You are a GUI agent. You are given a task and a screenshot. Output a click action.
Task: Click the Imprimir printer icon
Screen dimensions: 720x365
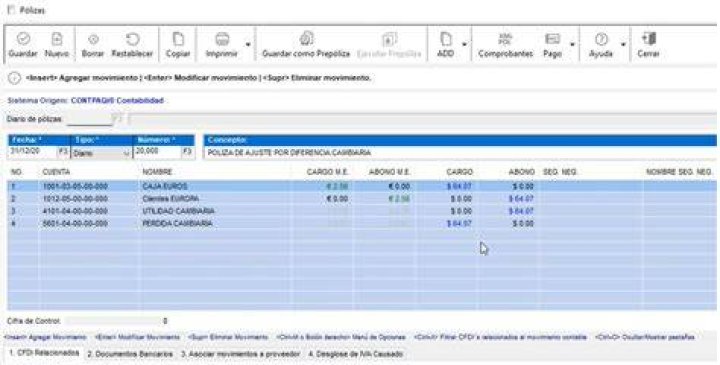click(x=222, y=39)
